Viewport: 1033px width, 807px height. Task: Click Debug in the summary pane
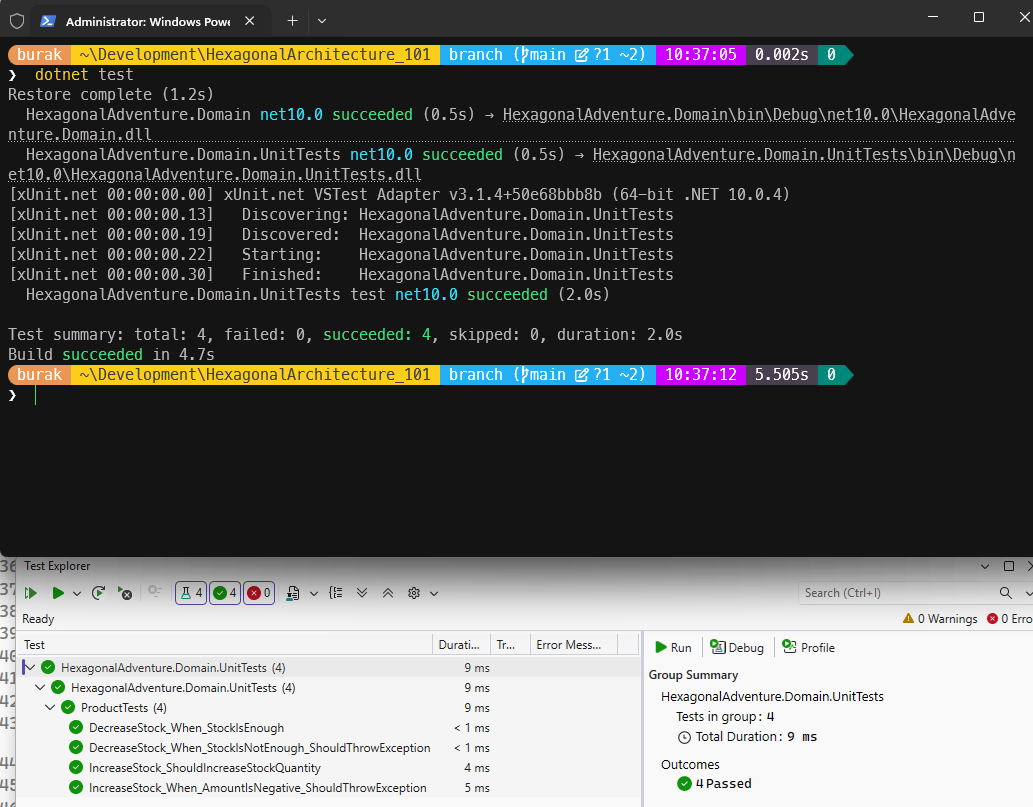pos(736,647)
